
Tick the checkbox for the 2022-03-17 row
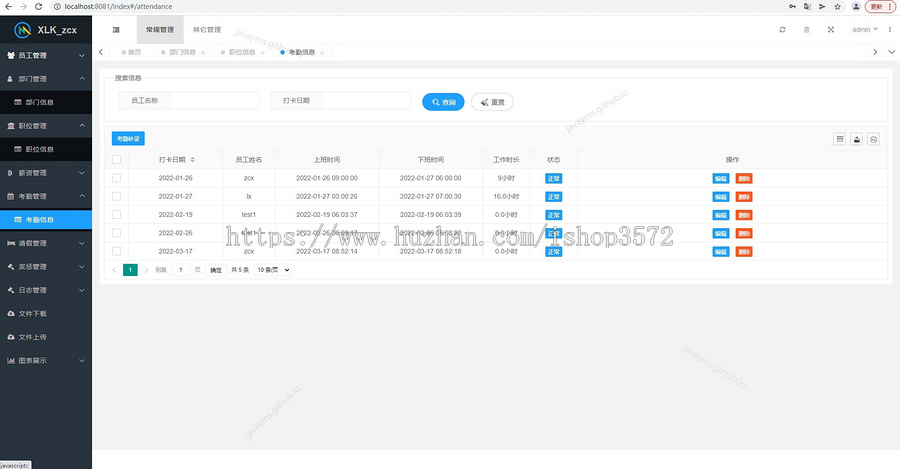tap(117, 251)
